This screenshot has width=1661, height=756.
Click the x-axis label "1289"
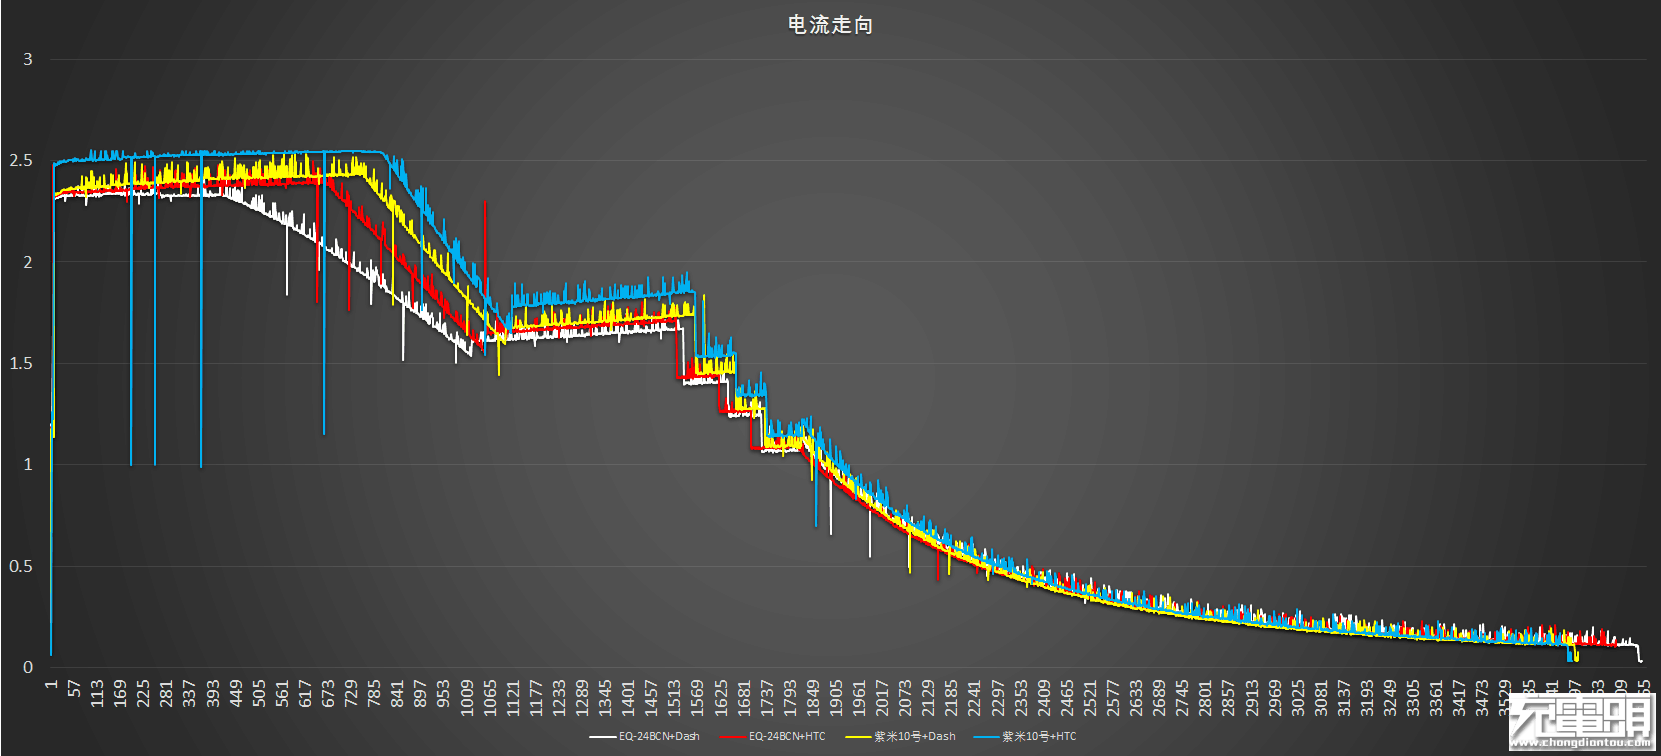pos(582,697)
